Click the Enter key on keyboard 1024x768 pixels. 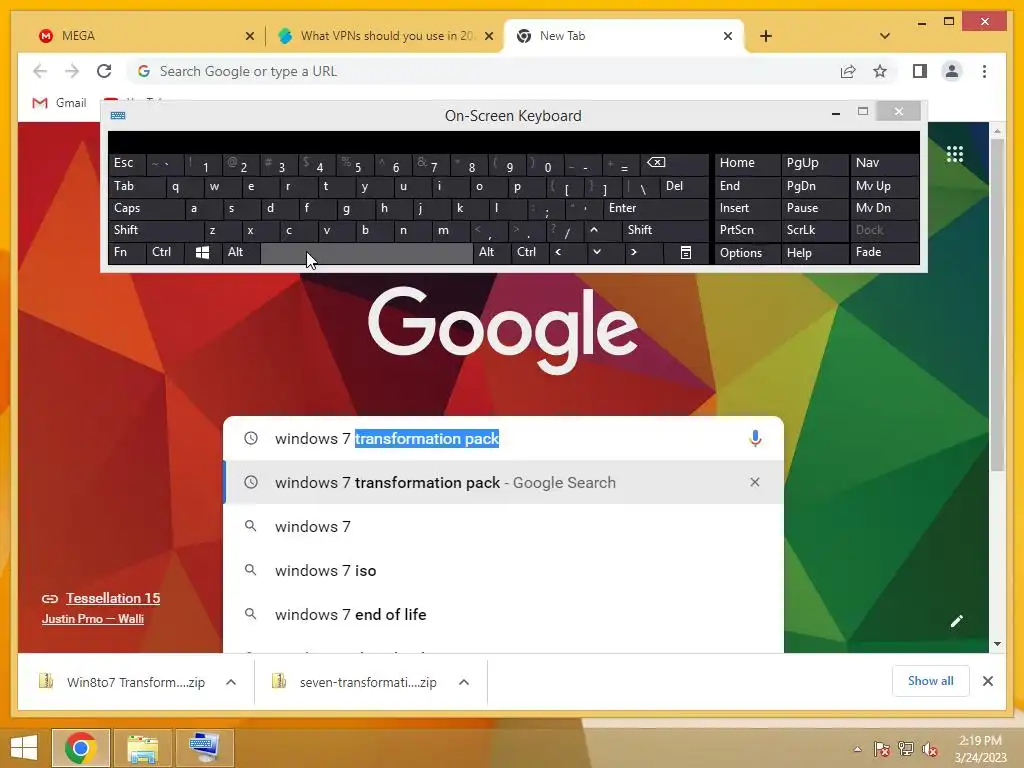click(656, 208)
